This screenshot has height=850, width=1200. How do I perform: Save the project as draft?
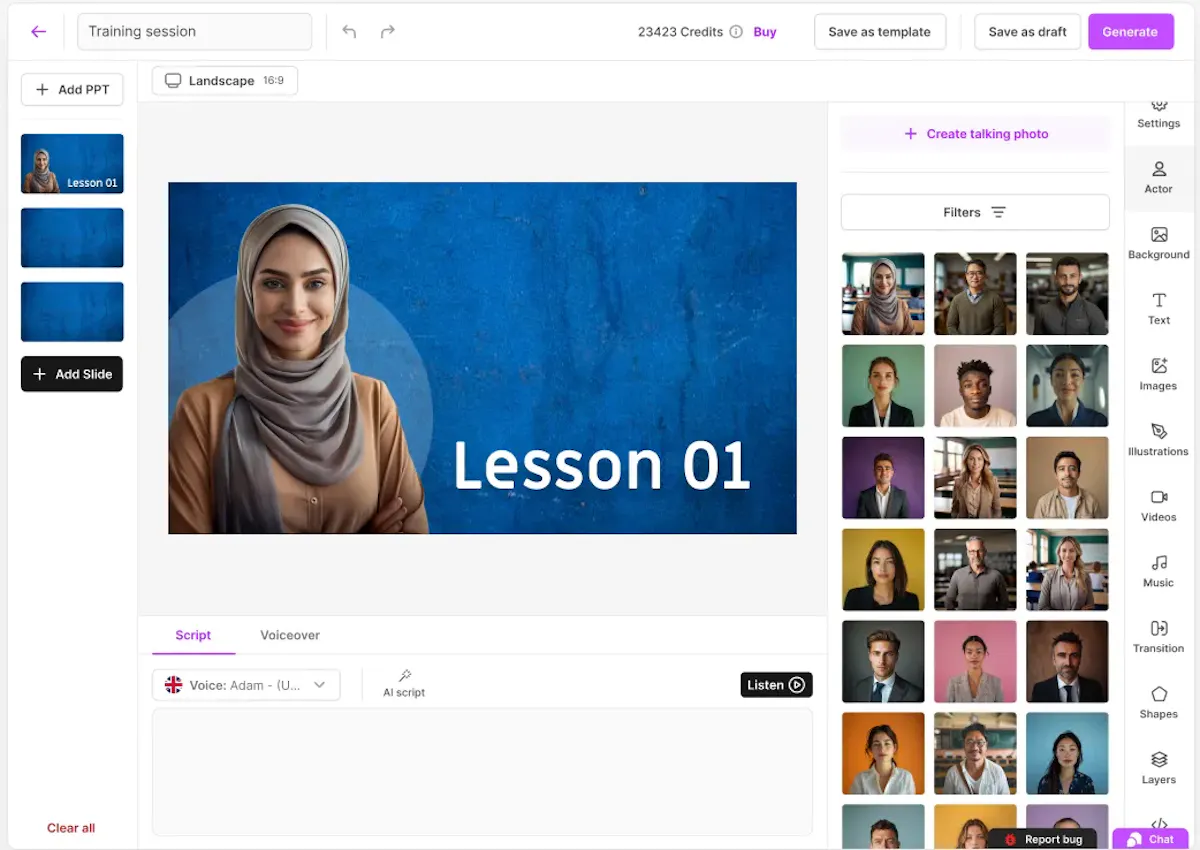(x=1027, y=32)
